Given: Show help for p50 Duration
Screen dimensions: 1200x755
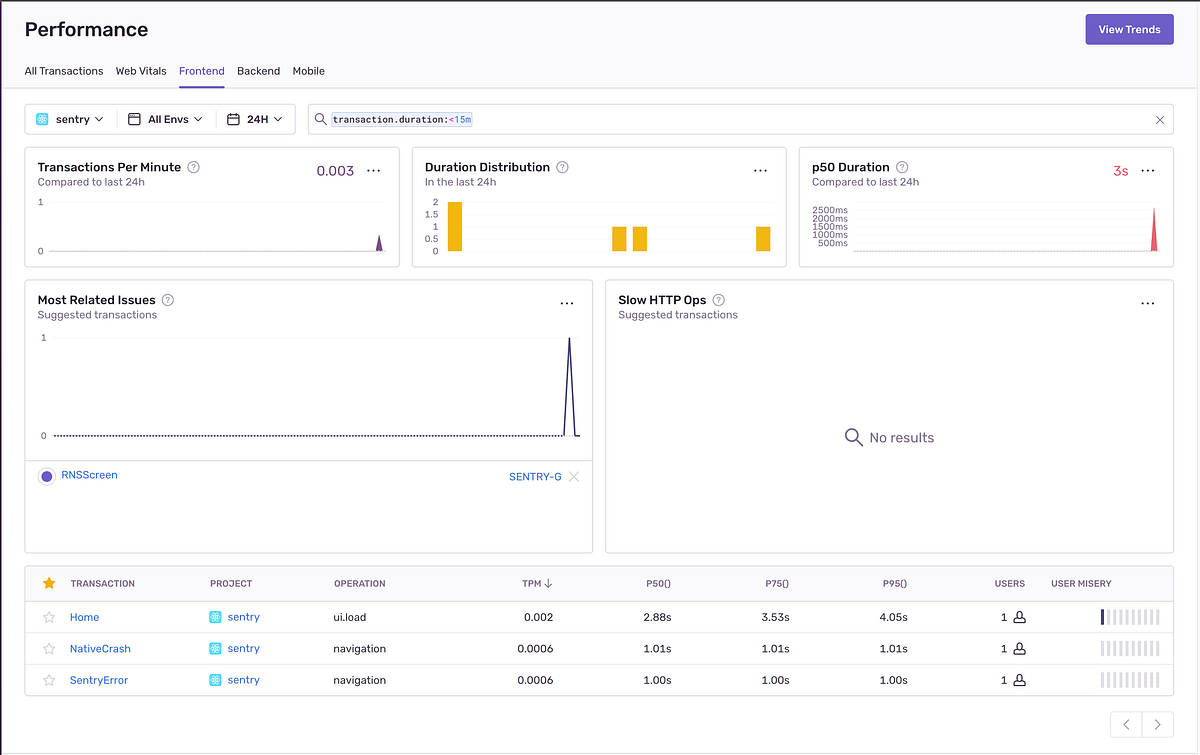Looking at the screenshot, I should (902, 167).
